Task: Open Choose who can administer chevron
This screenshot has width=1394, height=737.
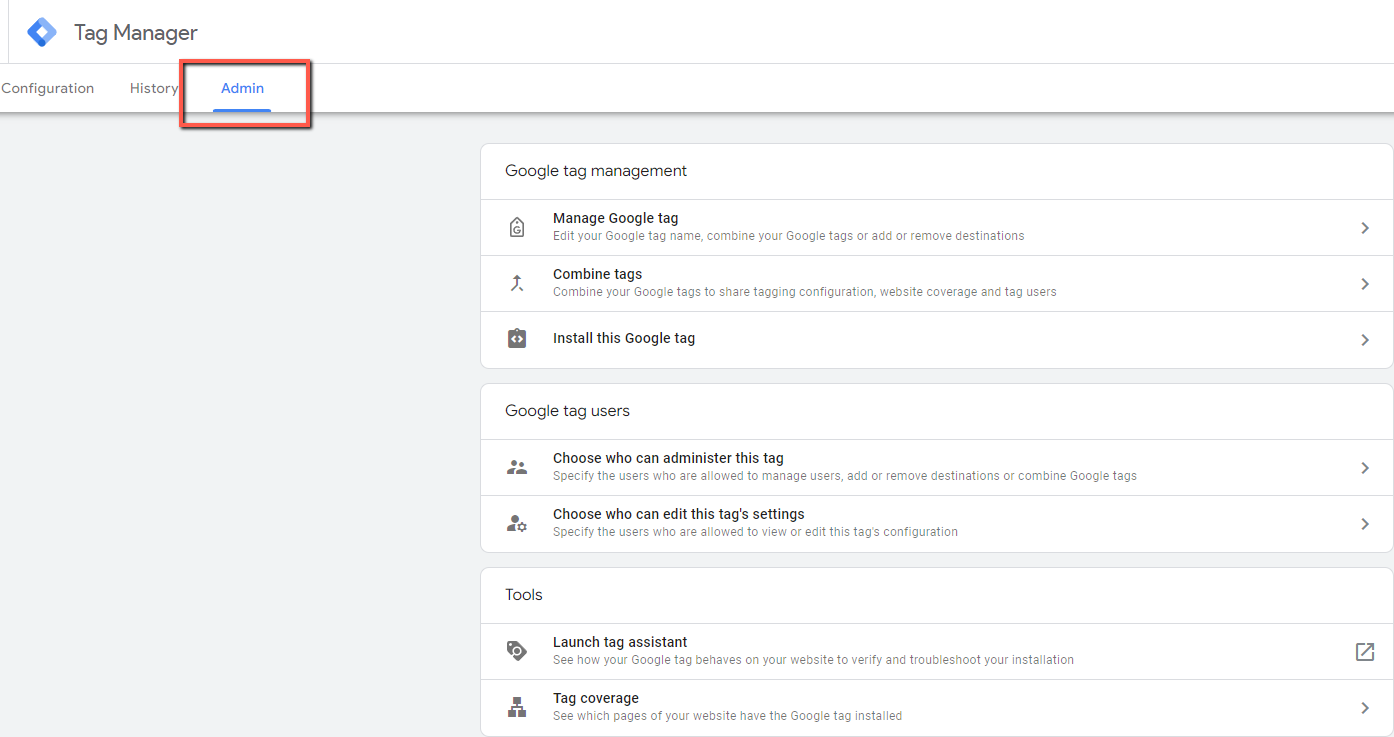Action: pos(1365,468)
